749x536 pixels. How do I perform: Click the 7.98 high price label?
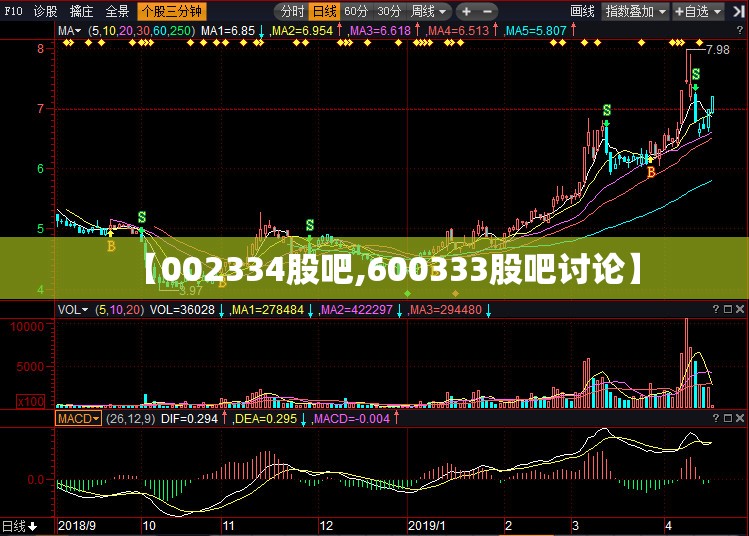coord(718,50)
